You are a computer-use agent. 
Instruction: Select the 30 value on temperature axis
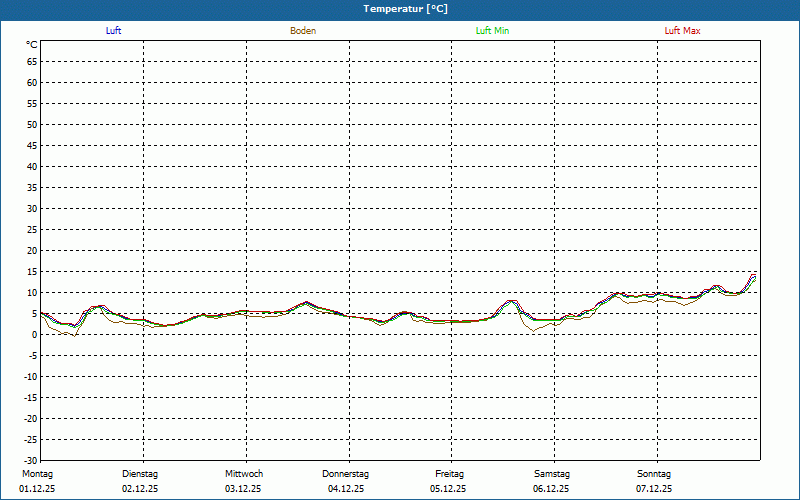tap(32, 209)
